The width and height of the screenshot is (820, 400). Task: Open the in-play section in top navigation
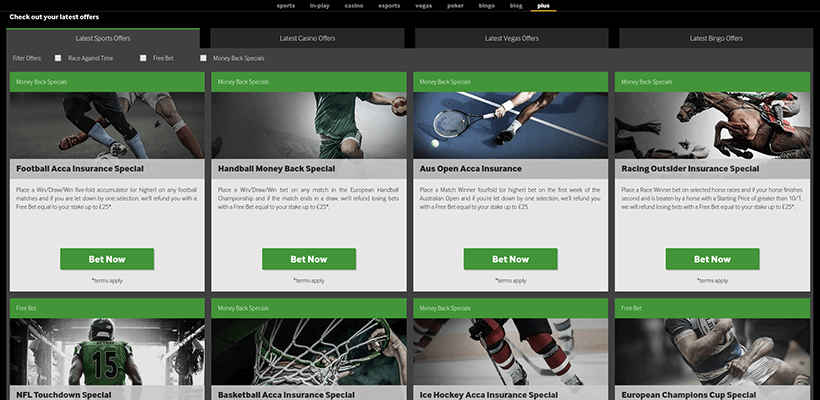point(320,6)
